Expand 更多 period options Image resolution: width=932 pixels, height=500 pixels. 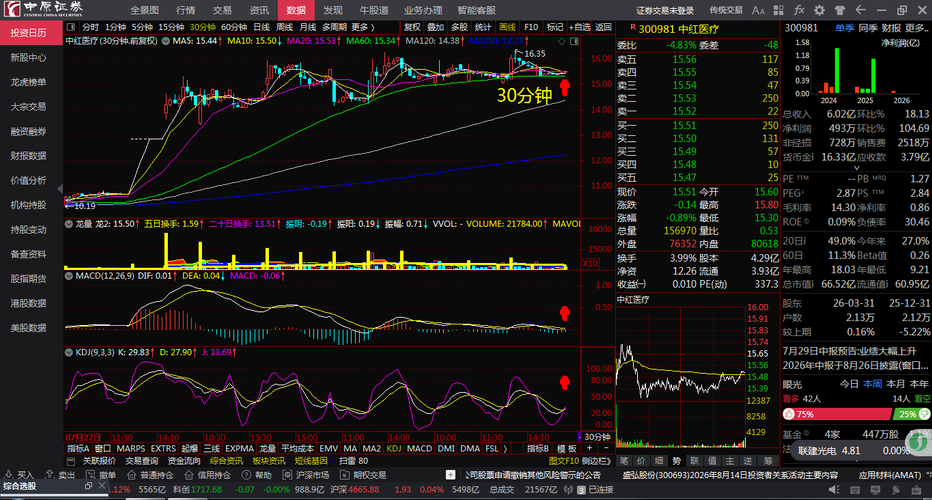tap(363, 27)
